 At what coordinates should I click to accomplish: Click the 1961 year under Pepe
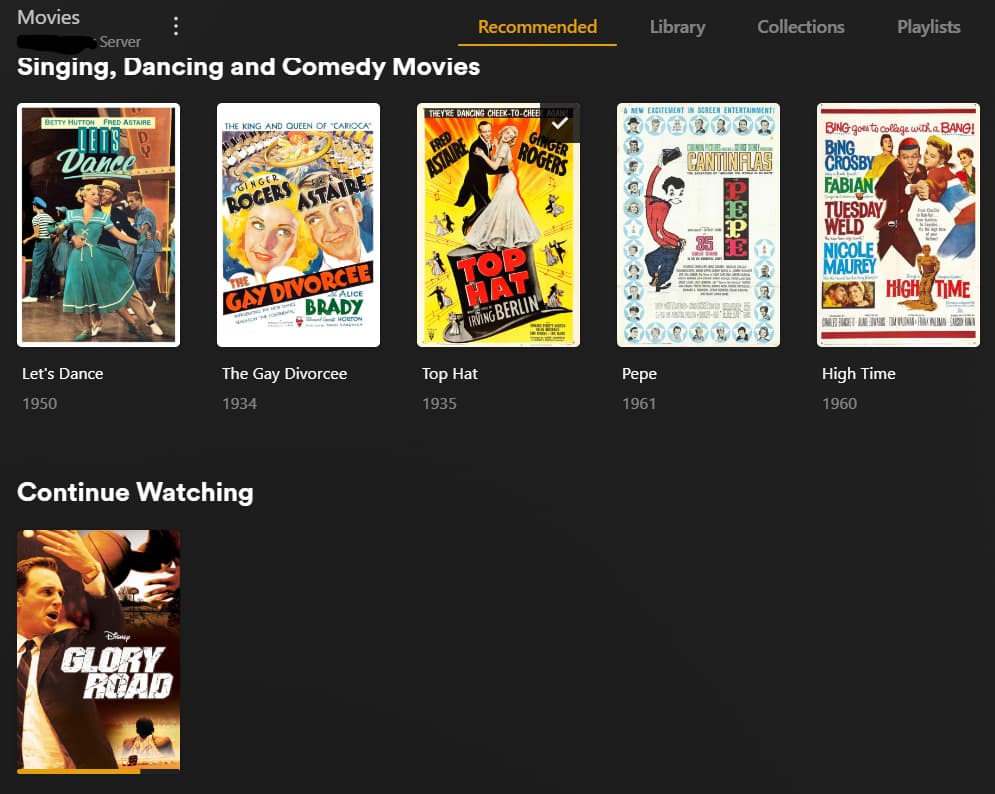pyautogui.click(x=639, y=404)
